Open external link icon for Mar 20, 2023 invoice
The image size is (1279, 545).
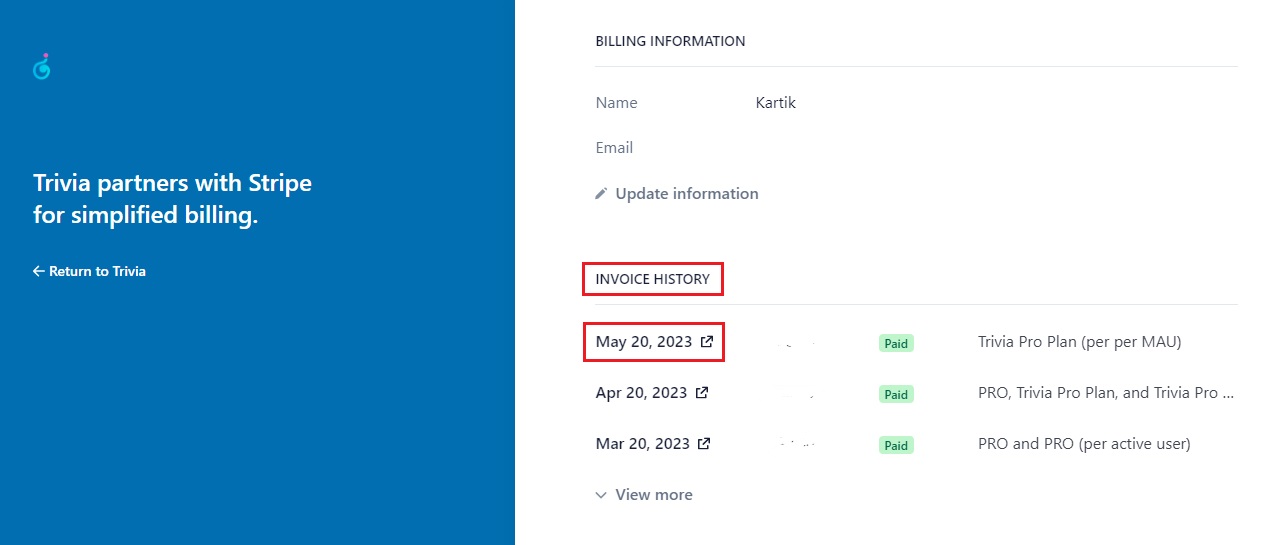[x=704, y=444]
